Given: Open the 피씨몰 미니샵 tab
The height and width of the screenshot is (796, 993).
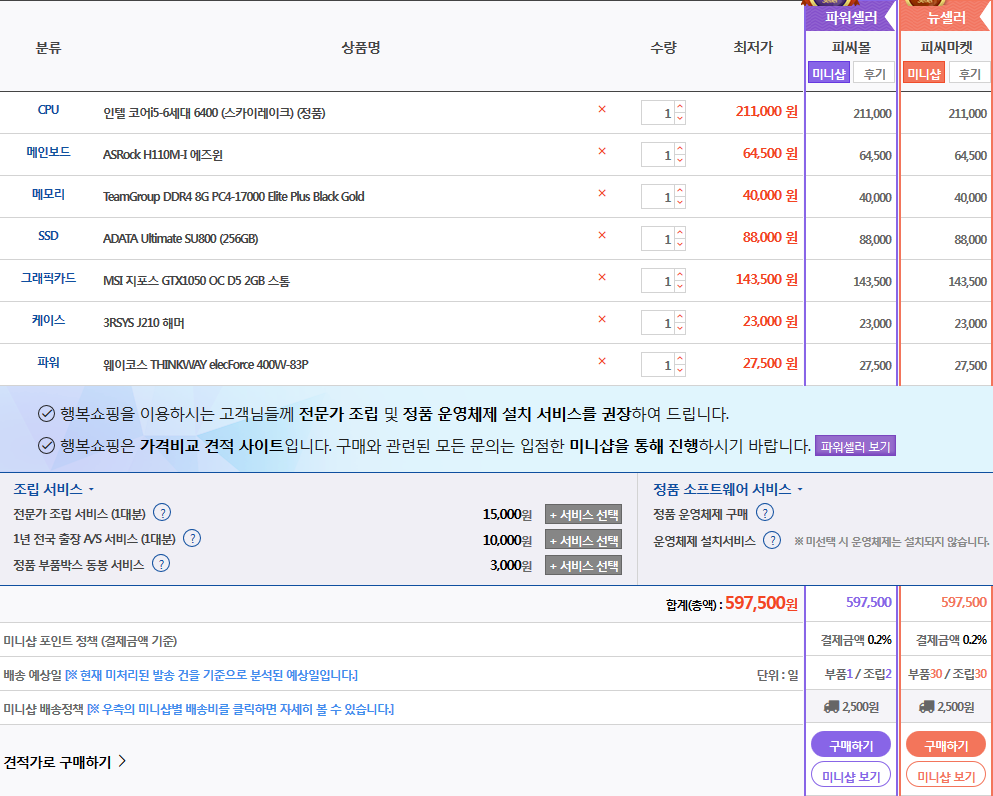Looking at the screenshot, I should pyautogui.click(x=828, y=74).
